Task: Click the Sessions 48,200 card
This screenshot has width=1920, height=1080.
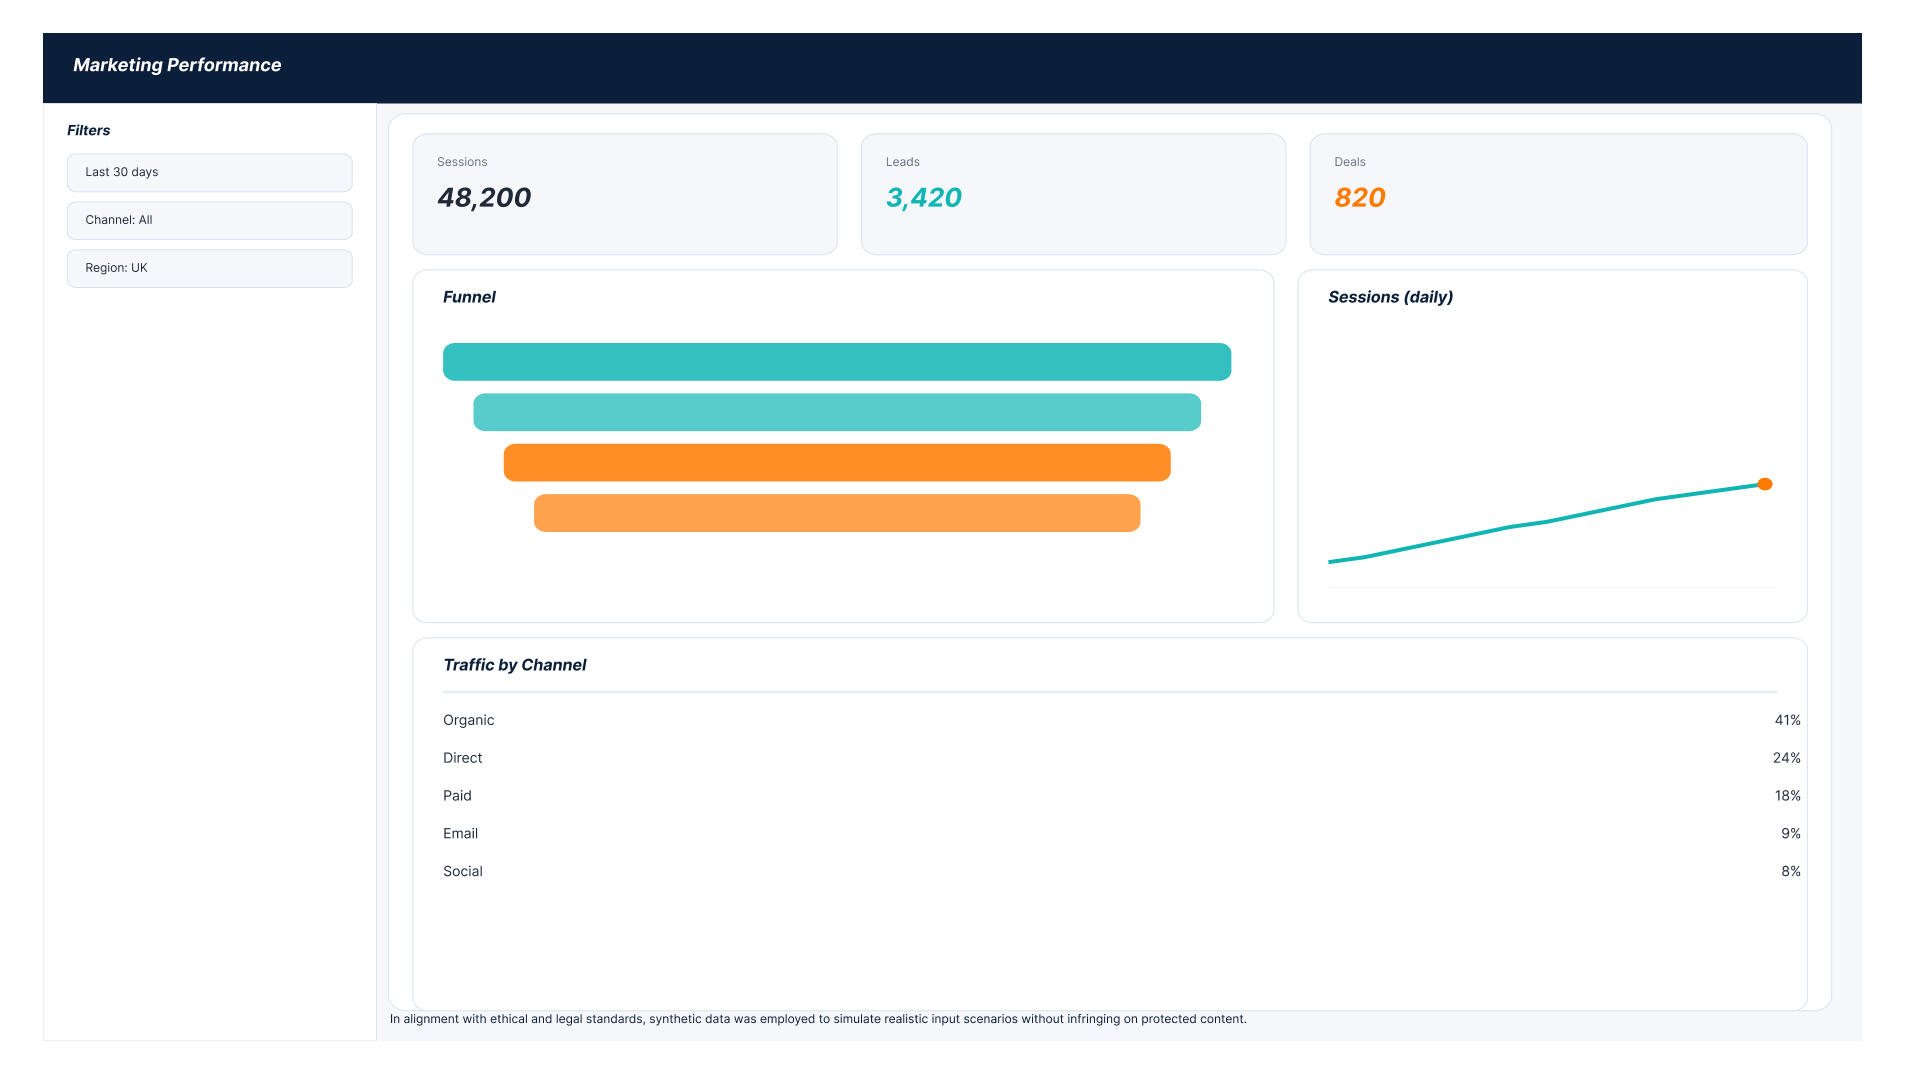Action: click(x=624, y=194)
